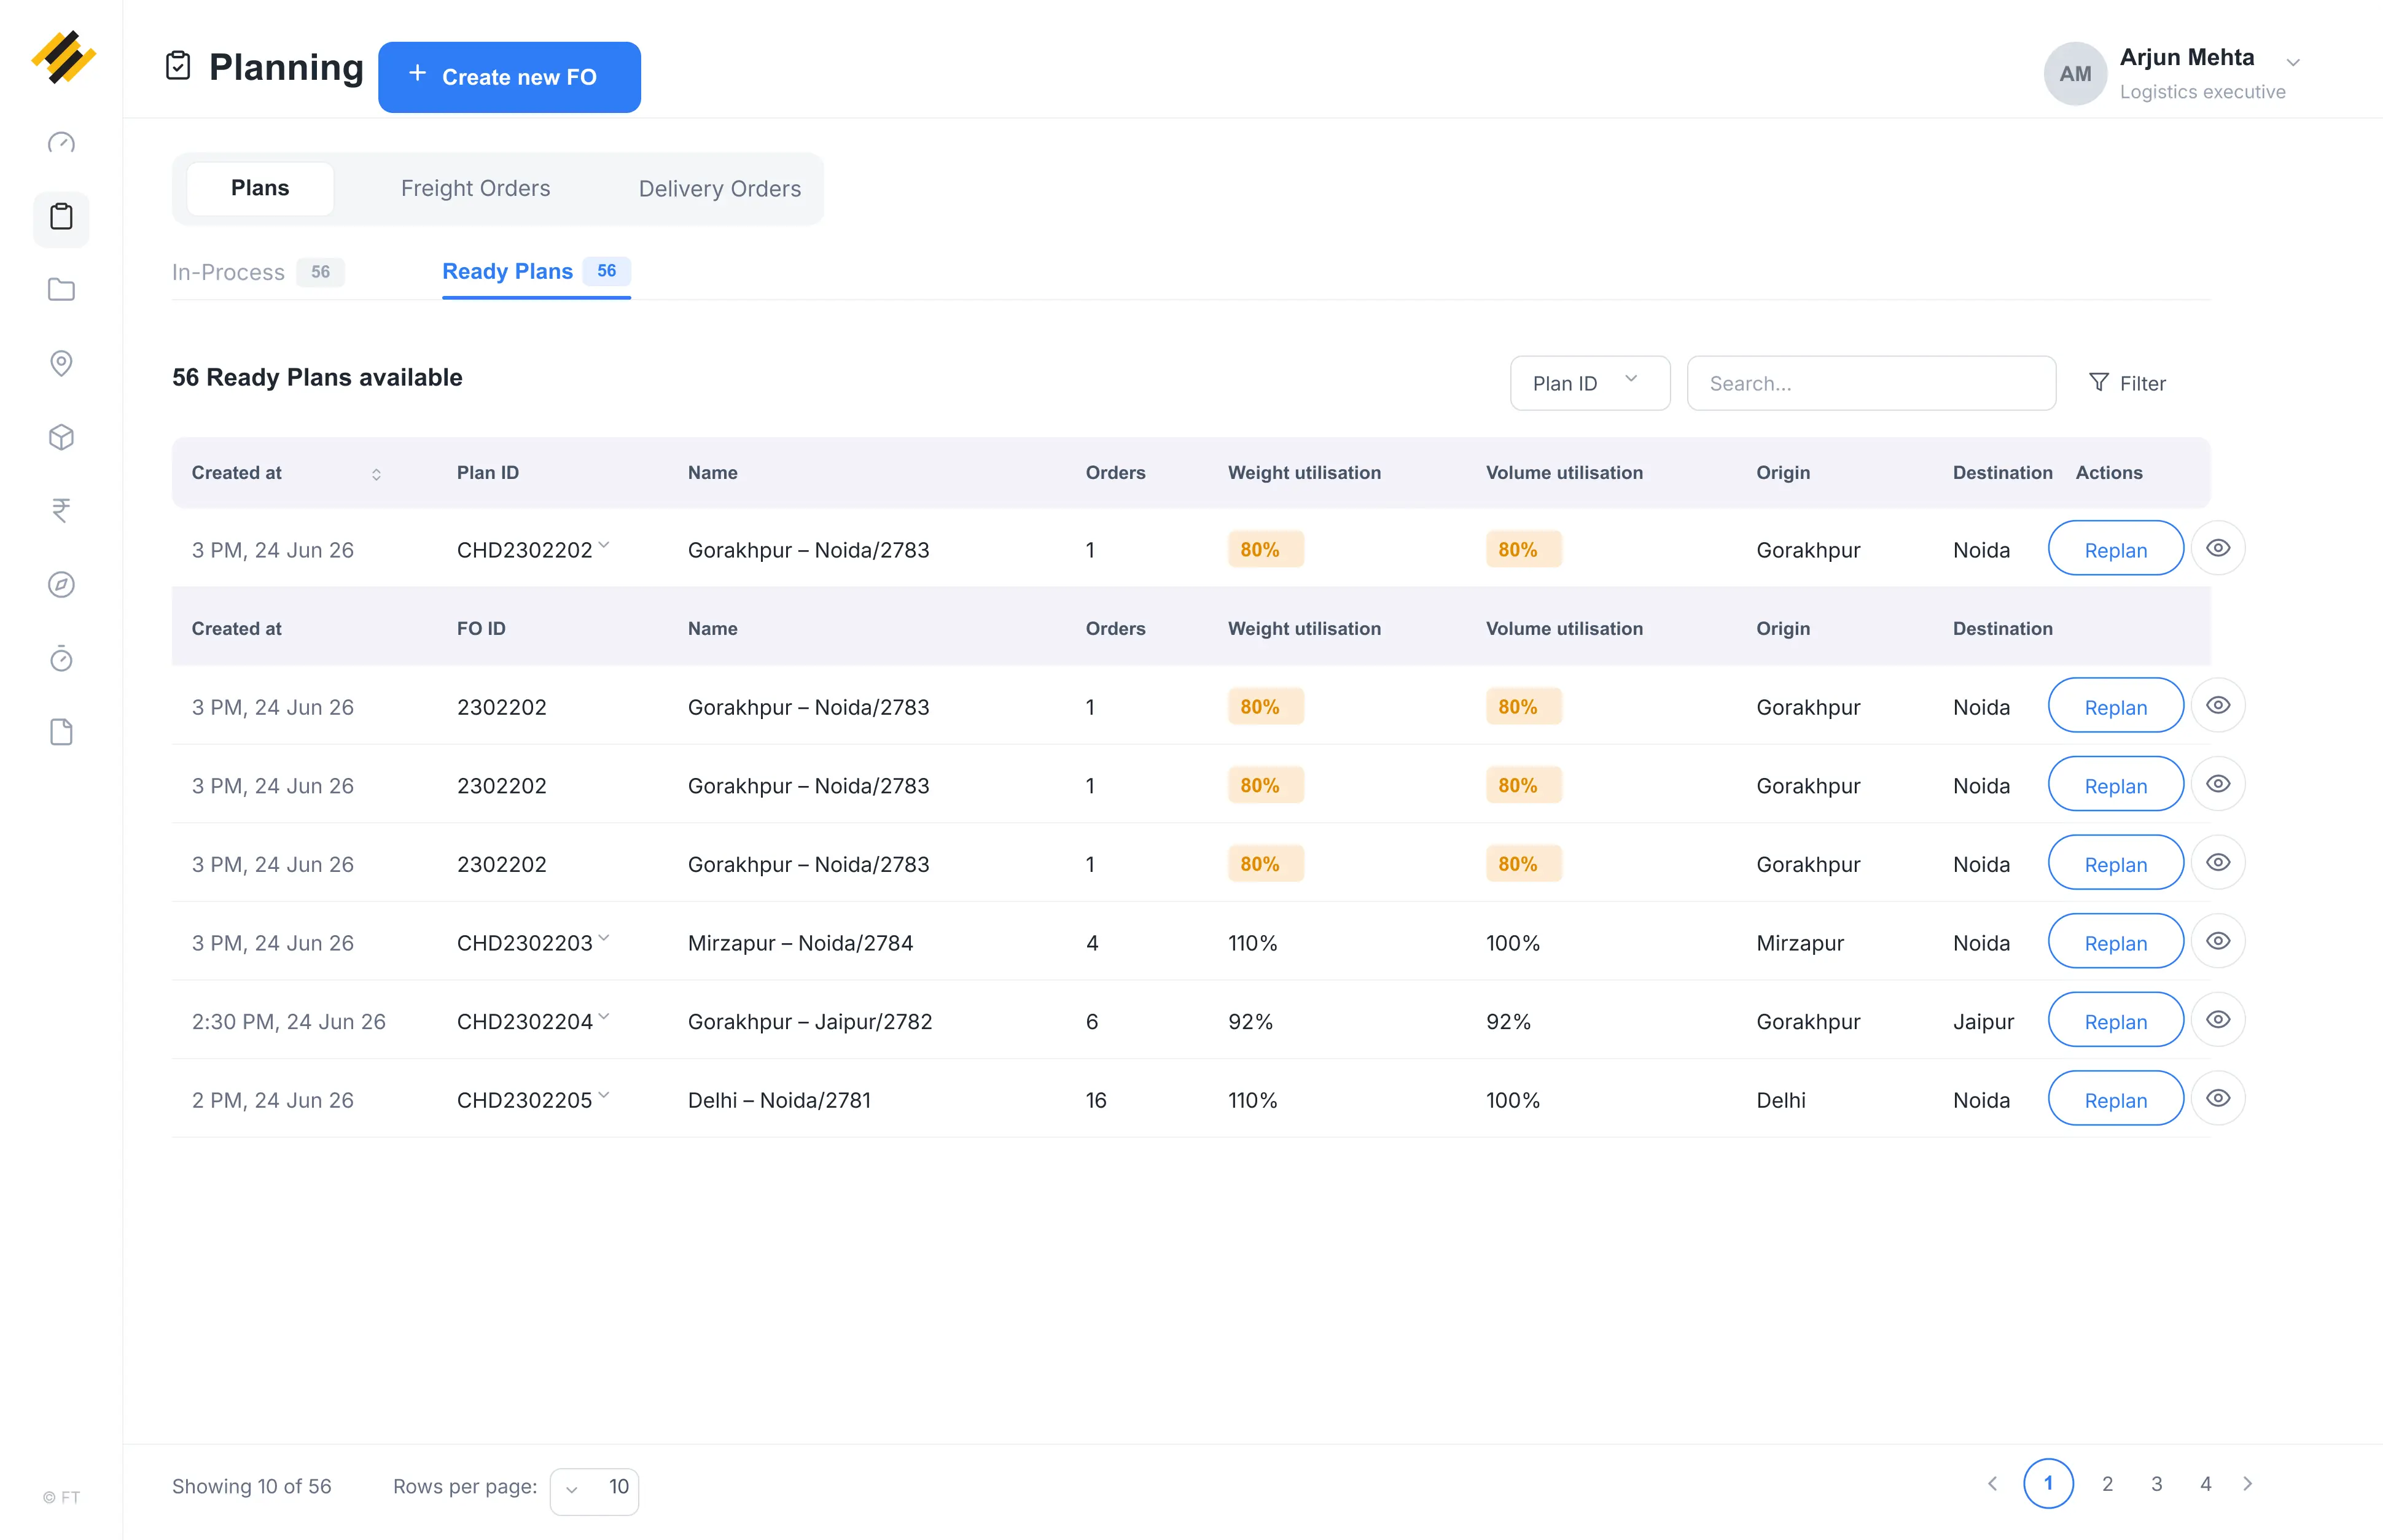
Task: Open the dashboard speedometer icon in sidebar
Action: [x=61, y=143]
